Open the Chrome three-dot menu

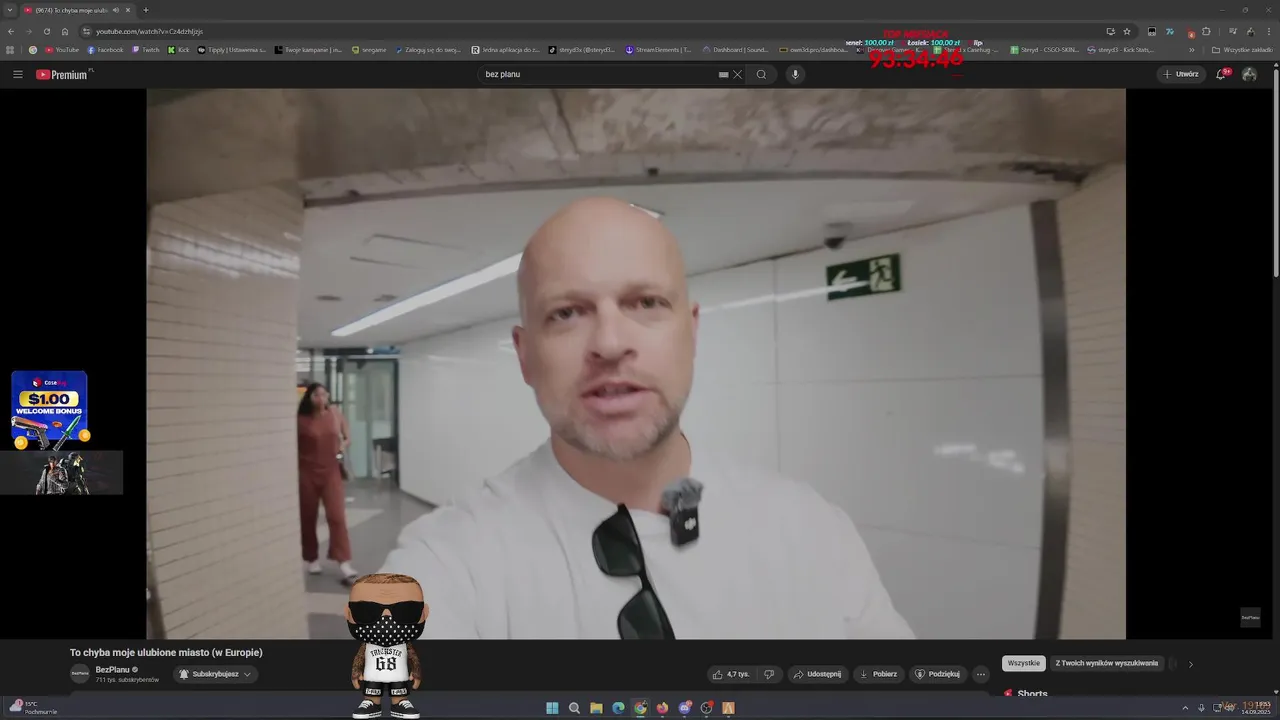[1268, 31]
